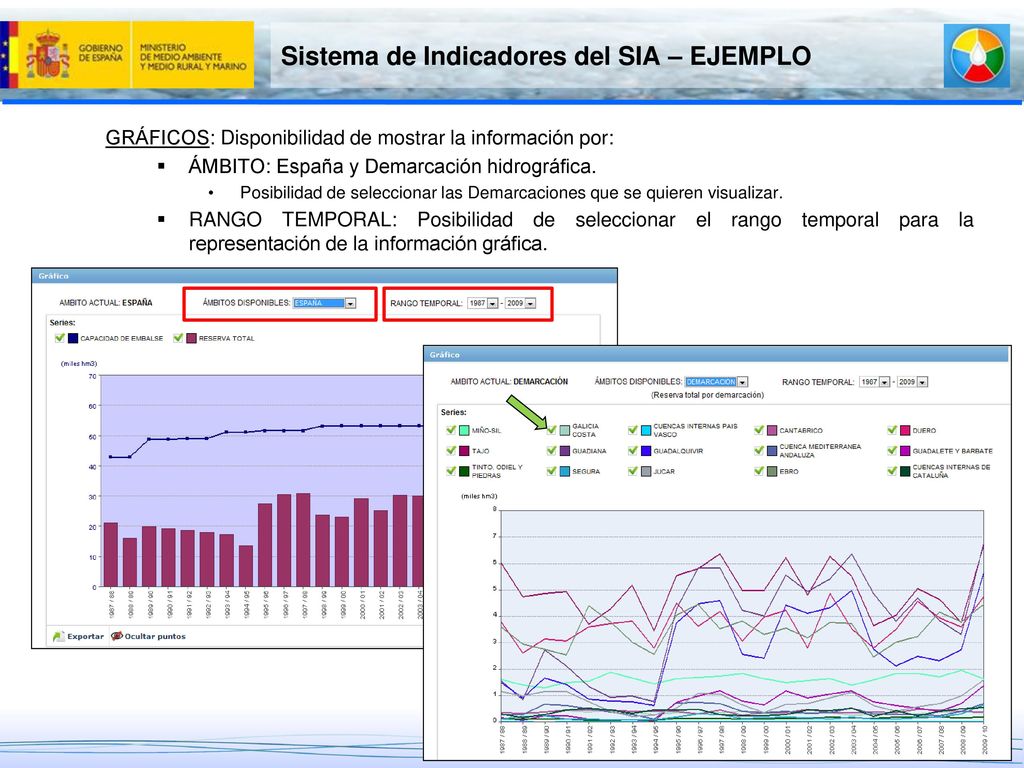Screen dimensions: 1024x768
Task: Open the 1987 start year dropdown, España chart
Action: 483,303
